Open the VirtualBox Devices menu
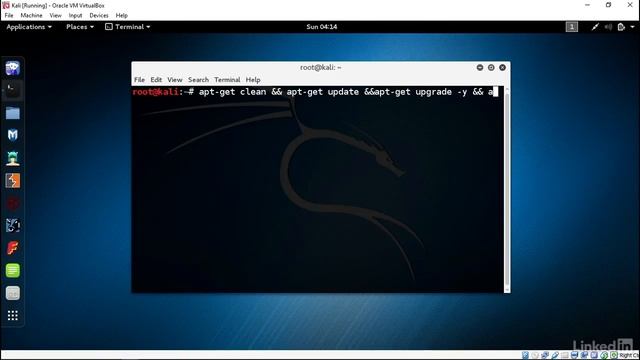The image size is (640, 360). (x=99, y=16)
